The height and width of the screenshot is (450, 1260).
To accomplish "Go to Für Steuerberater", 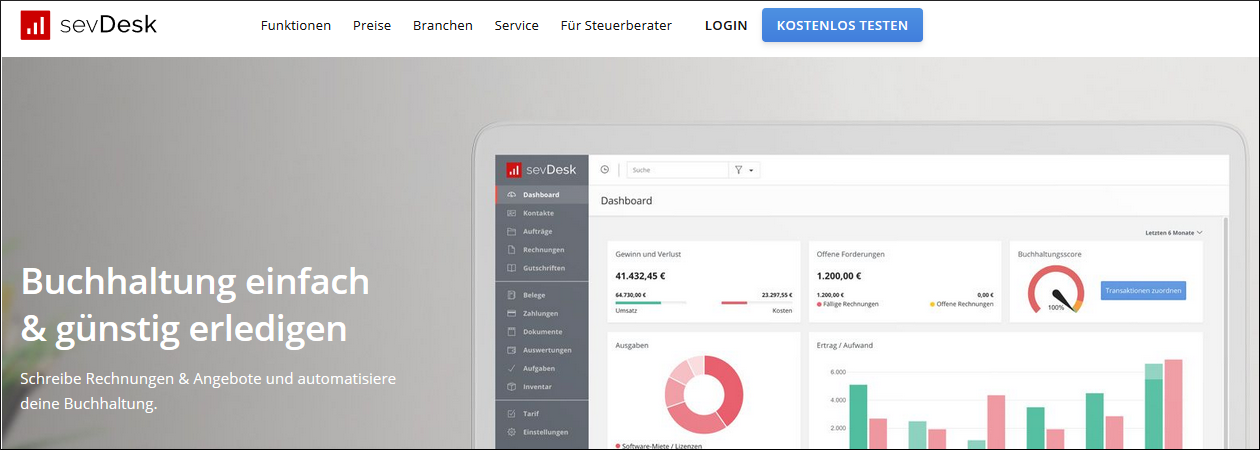I will pos(616,25).
